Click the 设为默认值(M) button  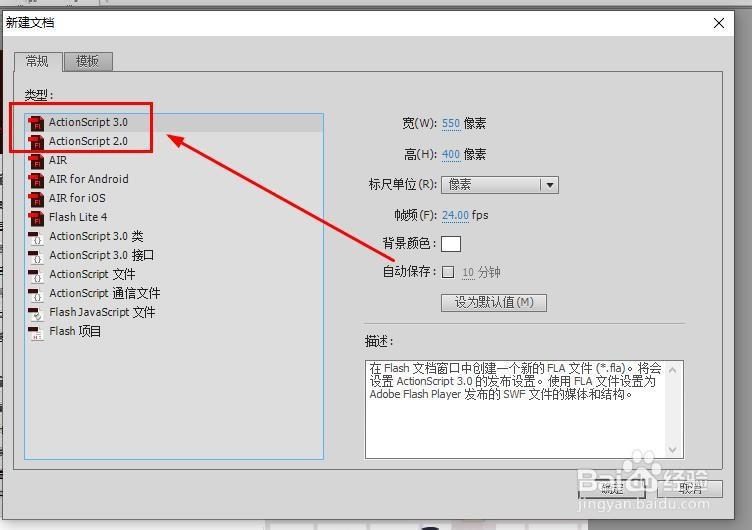pos(494,303)
